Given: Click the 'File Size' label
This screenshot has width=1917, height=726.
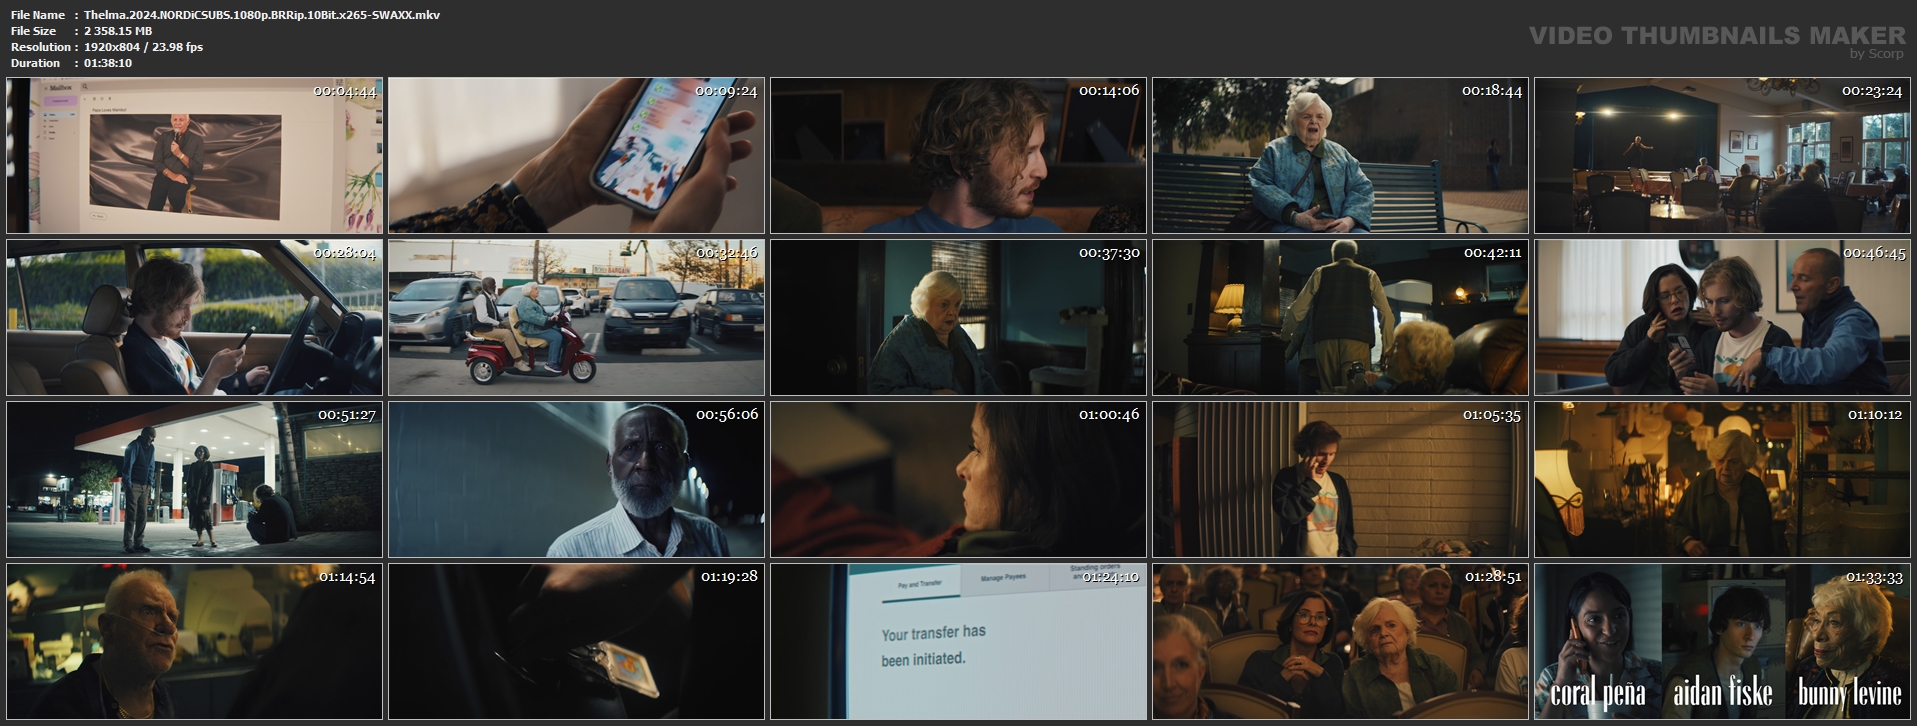Looking at the screenshot, I should point(33,31).
